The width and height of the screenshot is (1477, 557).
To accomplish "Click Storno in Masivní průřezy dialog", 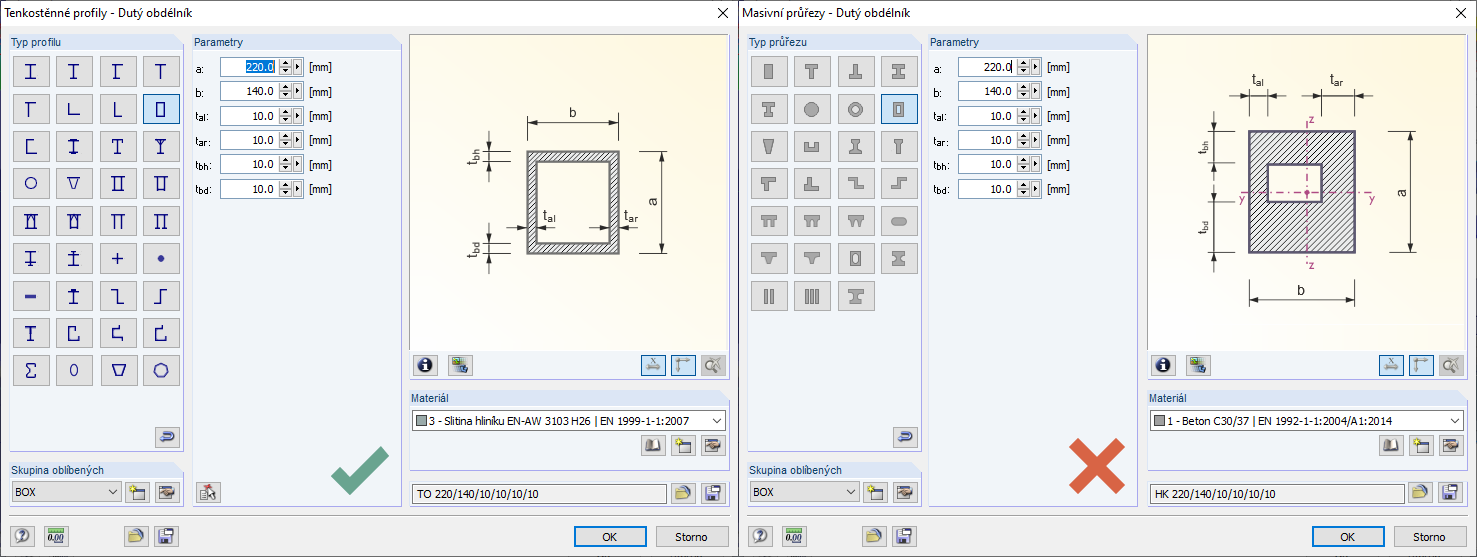I will pos(1430,537).
